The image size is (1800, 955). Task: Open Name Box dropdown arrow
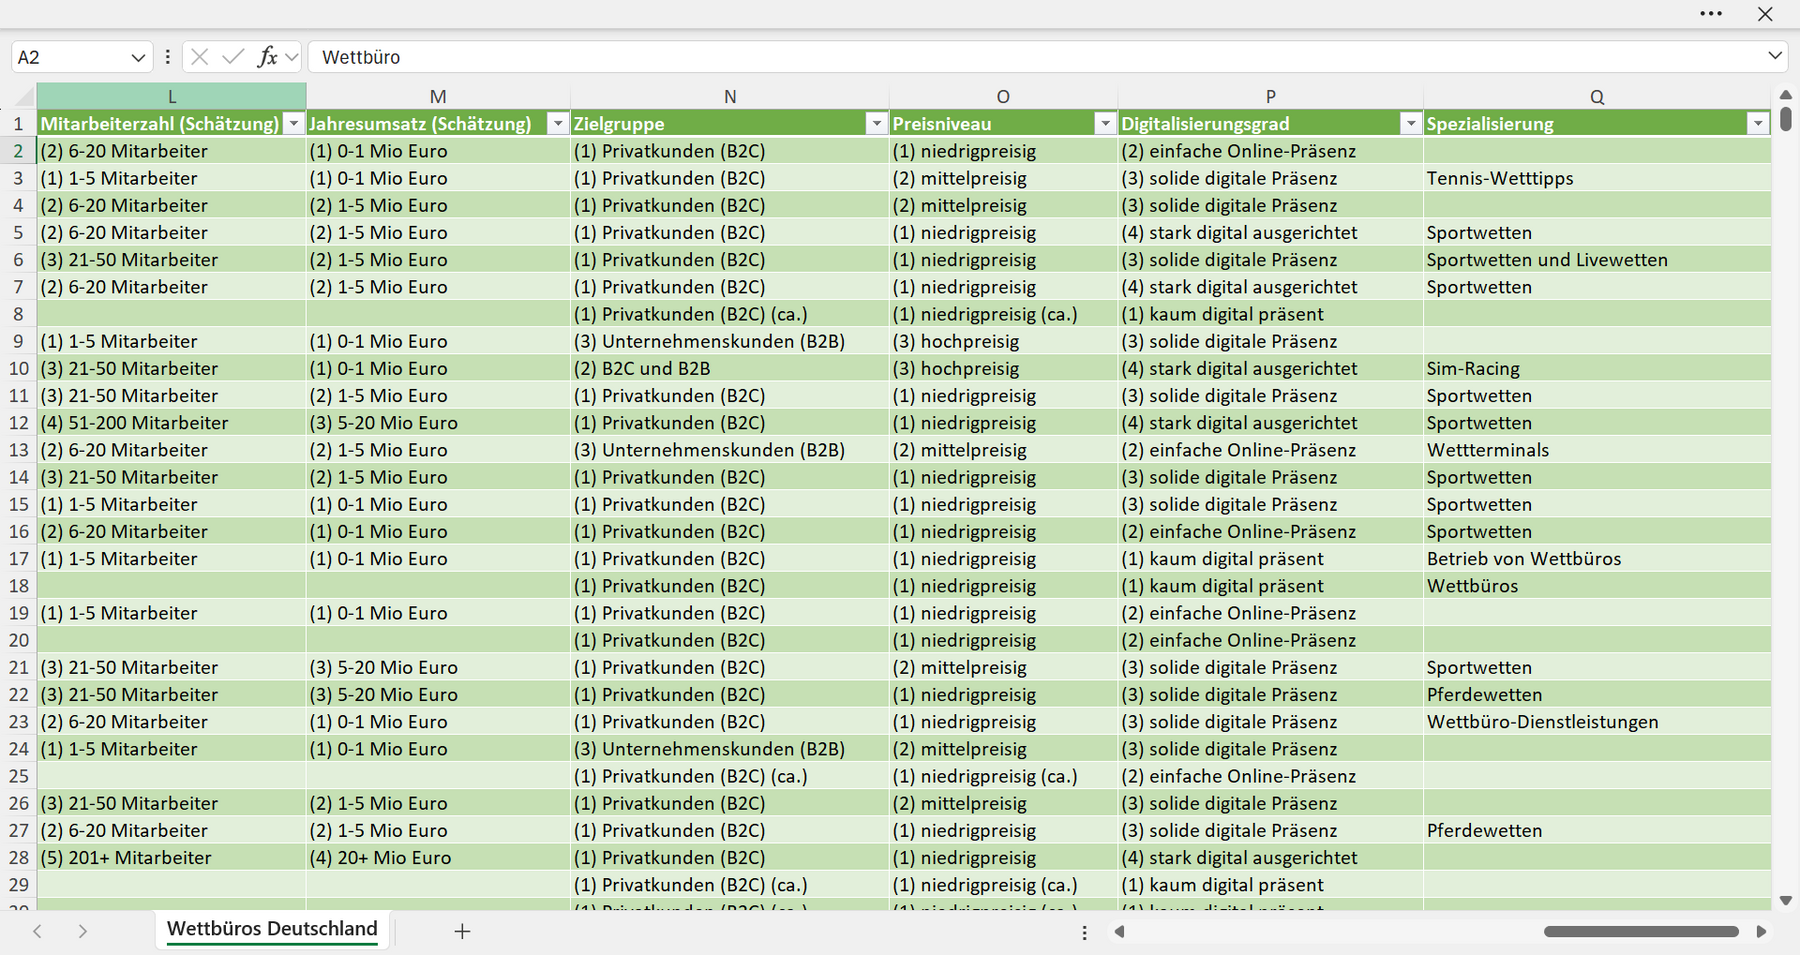point(138,58)
